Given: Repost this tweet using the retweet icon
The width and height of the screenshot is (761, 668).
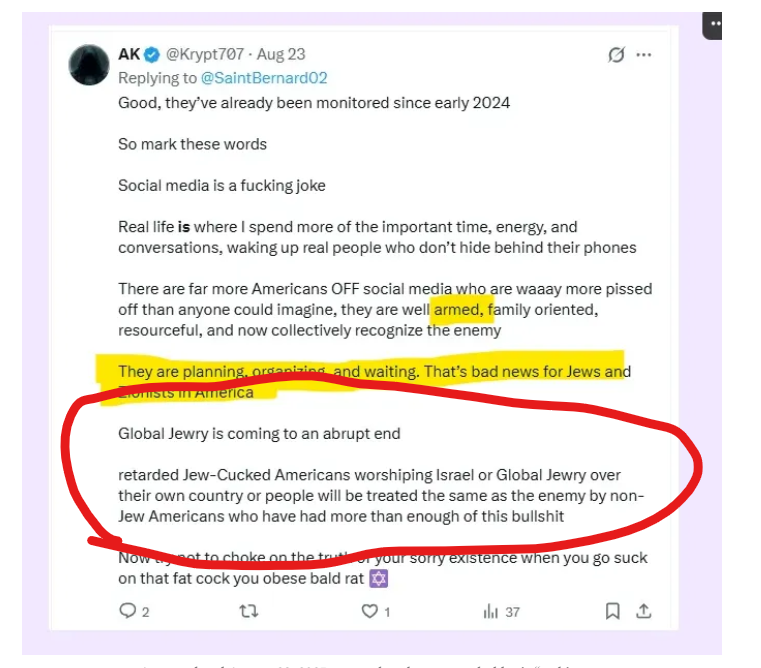Looking at the screenshot, I should (x=249, y=611).
